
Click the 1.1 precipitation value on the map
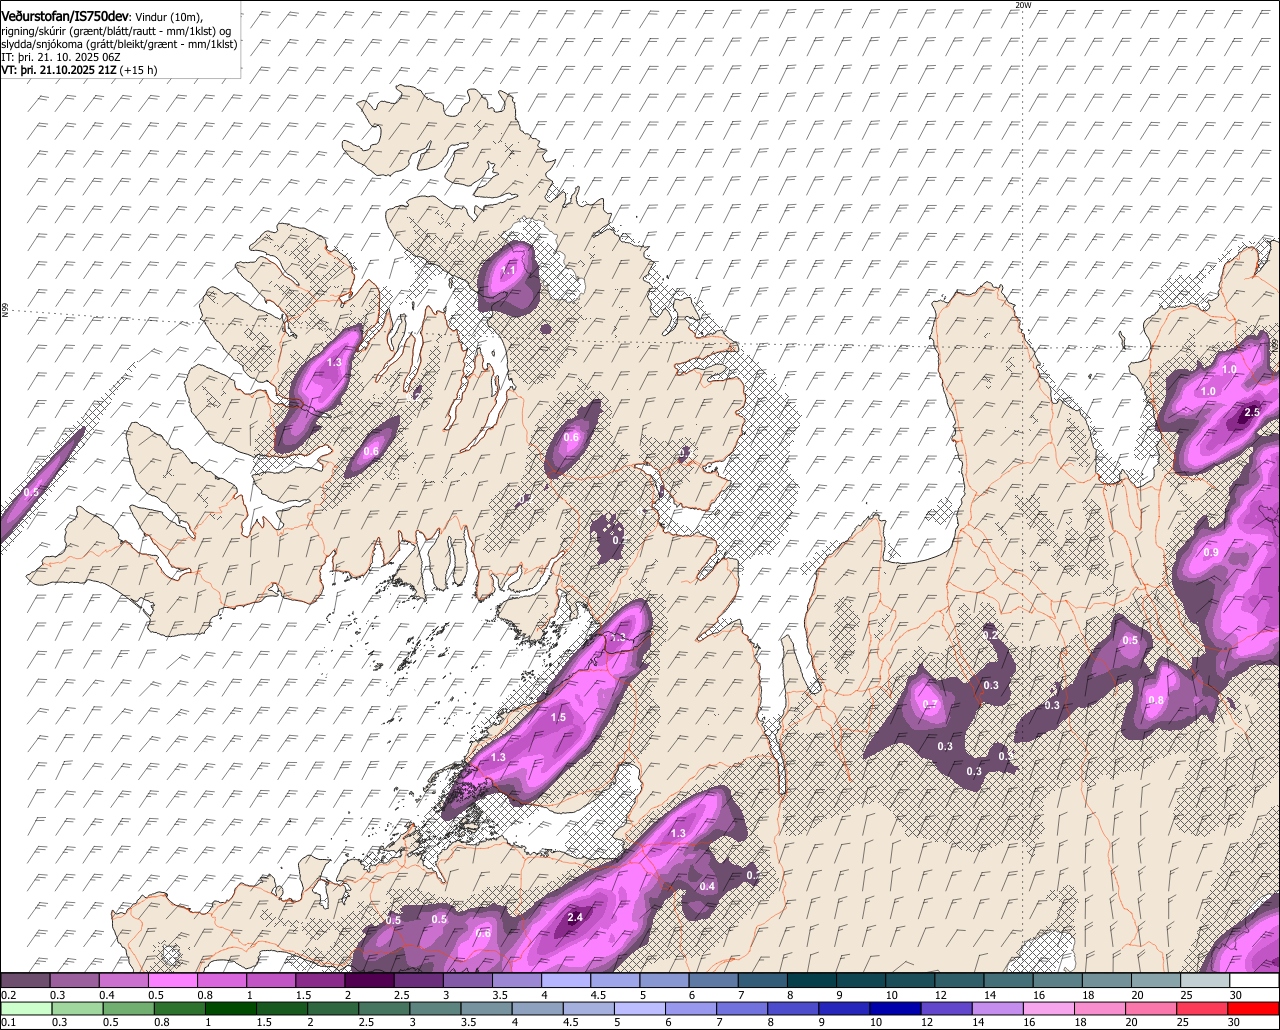(508, 270)
